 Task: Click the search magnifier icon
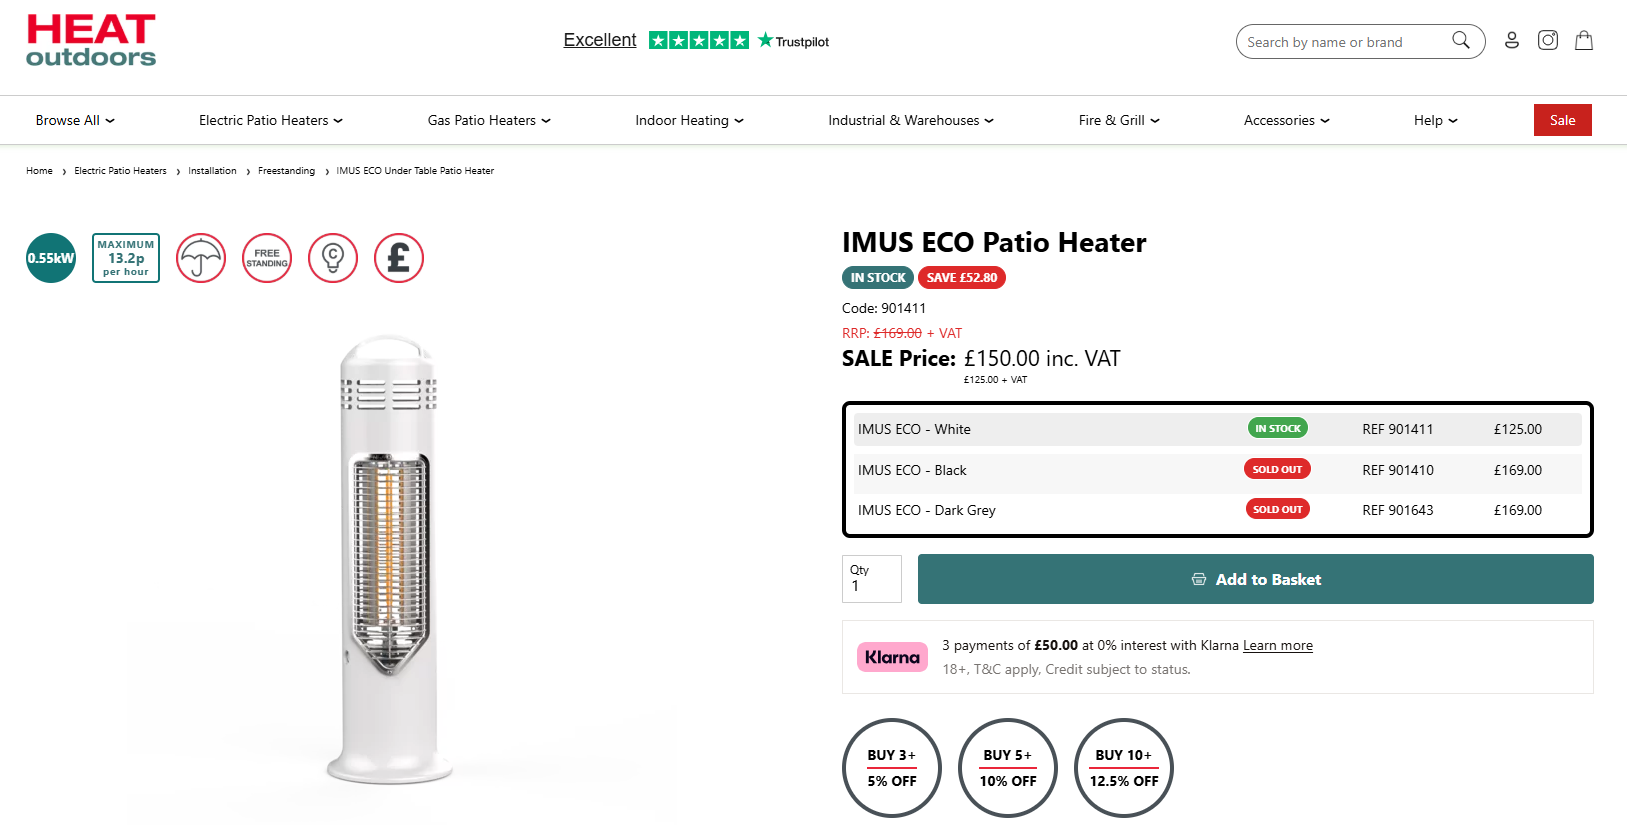[x=1461, y=40]
